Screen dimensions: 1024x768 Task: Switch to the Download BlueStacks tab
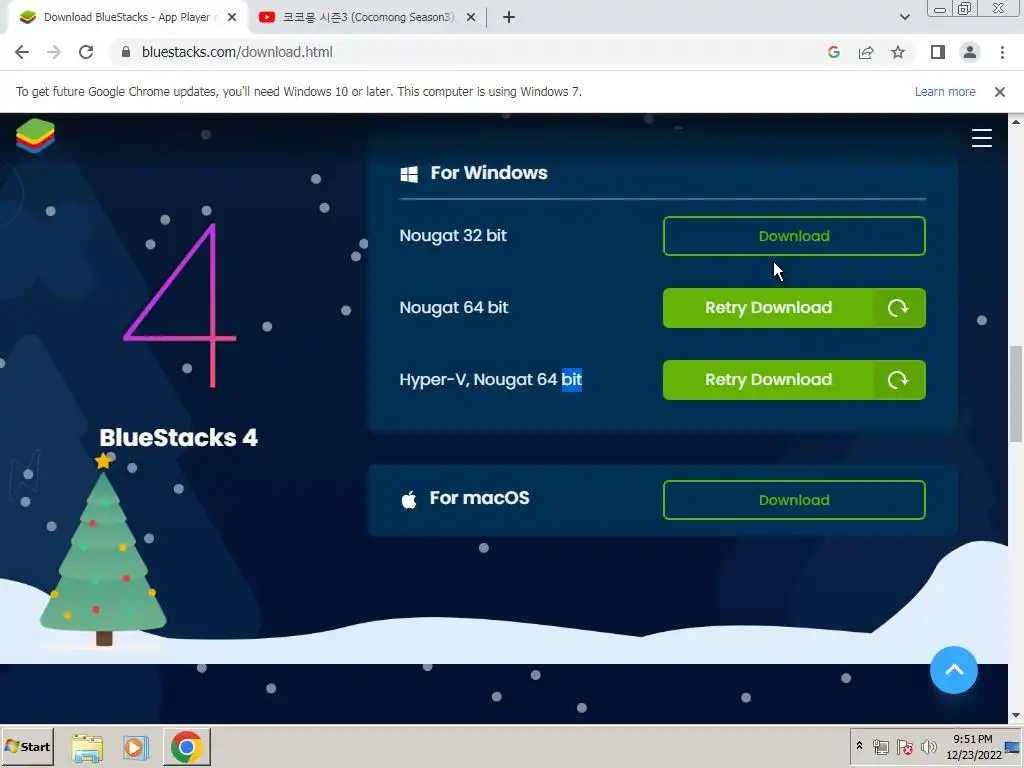[x=127, y=18]
